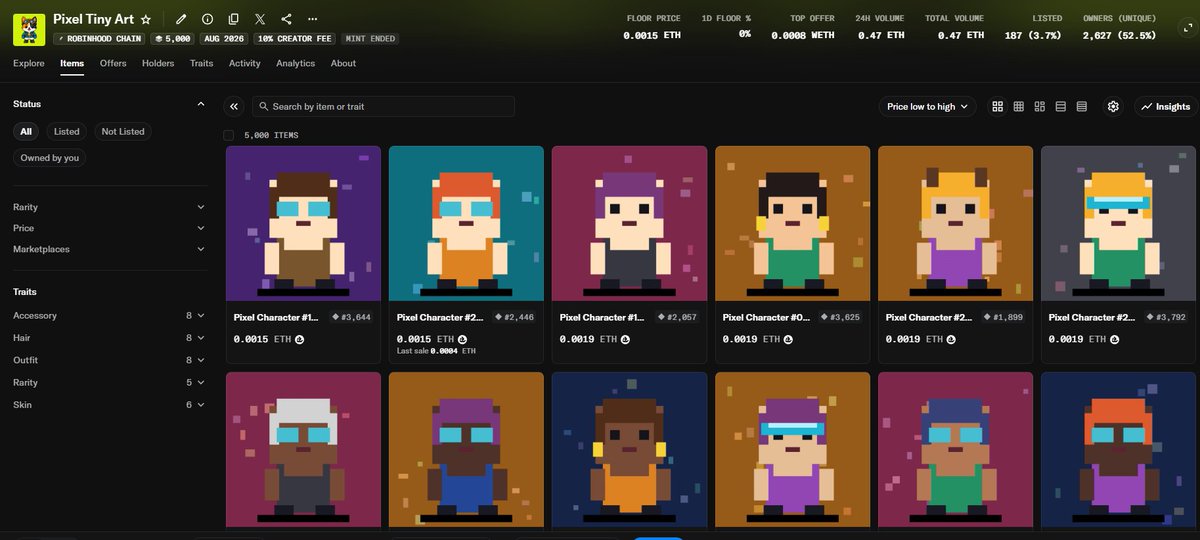Select the All status filter
The height and width of the screenshot is (540, 1200).
point(26,131)
